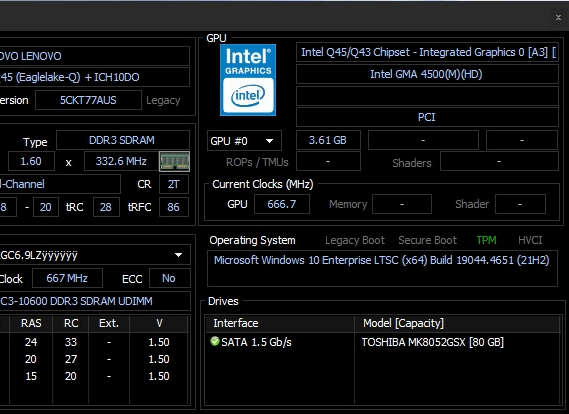Click the 667 MHz module clock value
Image resolution: width=569 pixels, height=414 pixels.
67,278
